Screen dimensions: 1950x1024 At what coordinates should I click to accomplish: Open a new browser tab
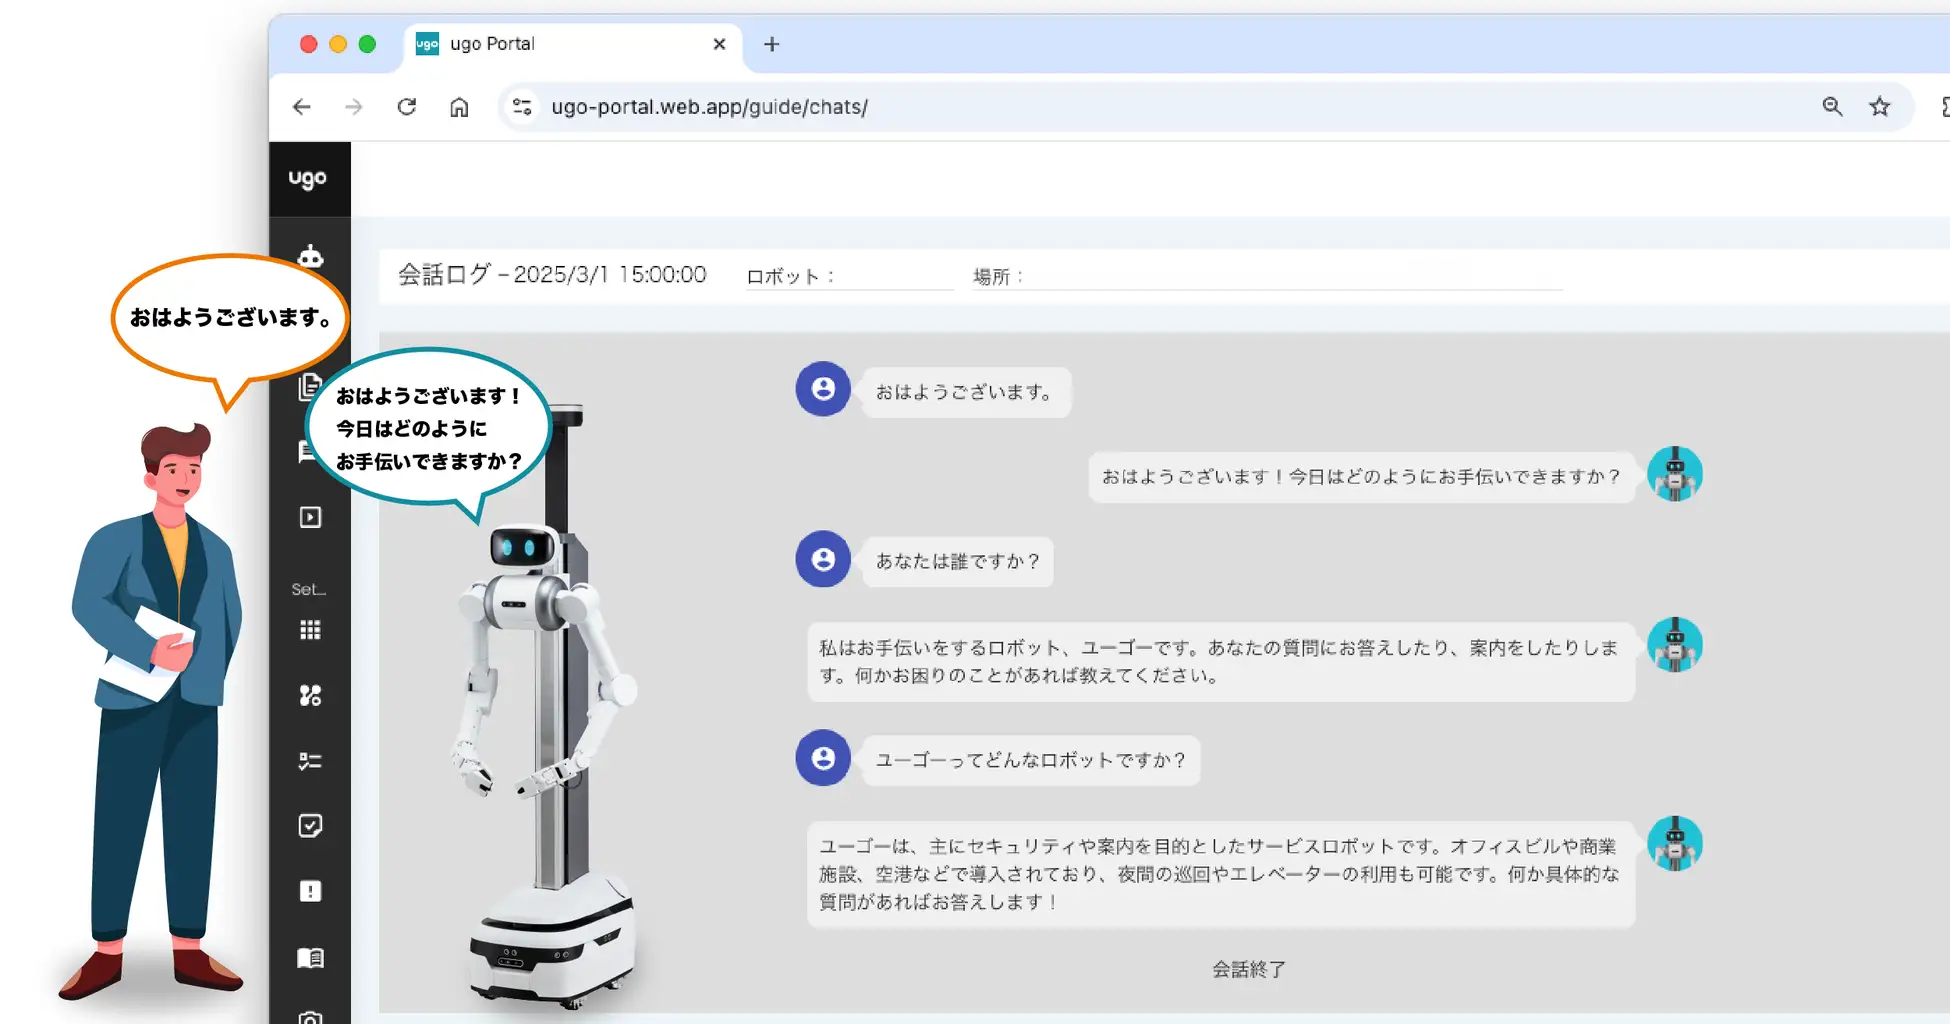(x=771, y=44)
